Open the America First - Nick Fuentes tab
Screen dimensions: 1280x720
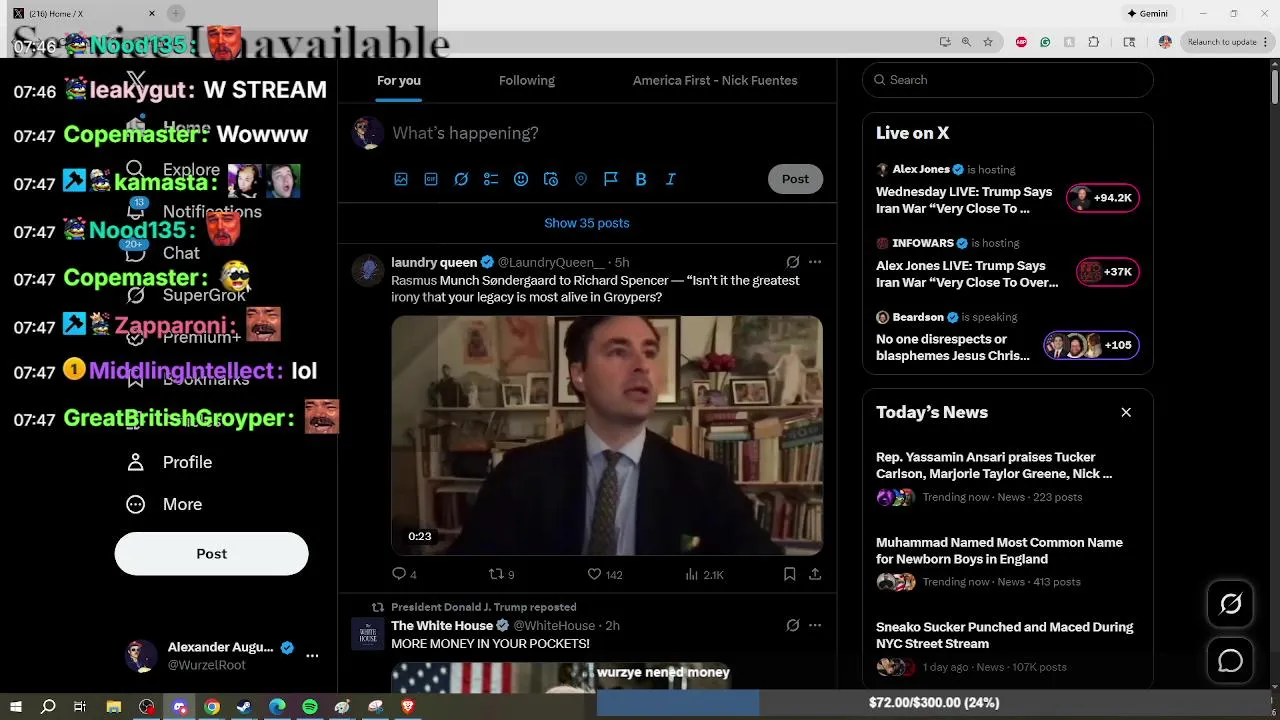tap(715, 81)
